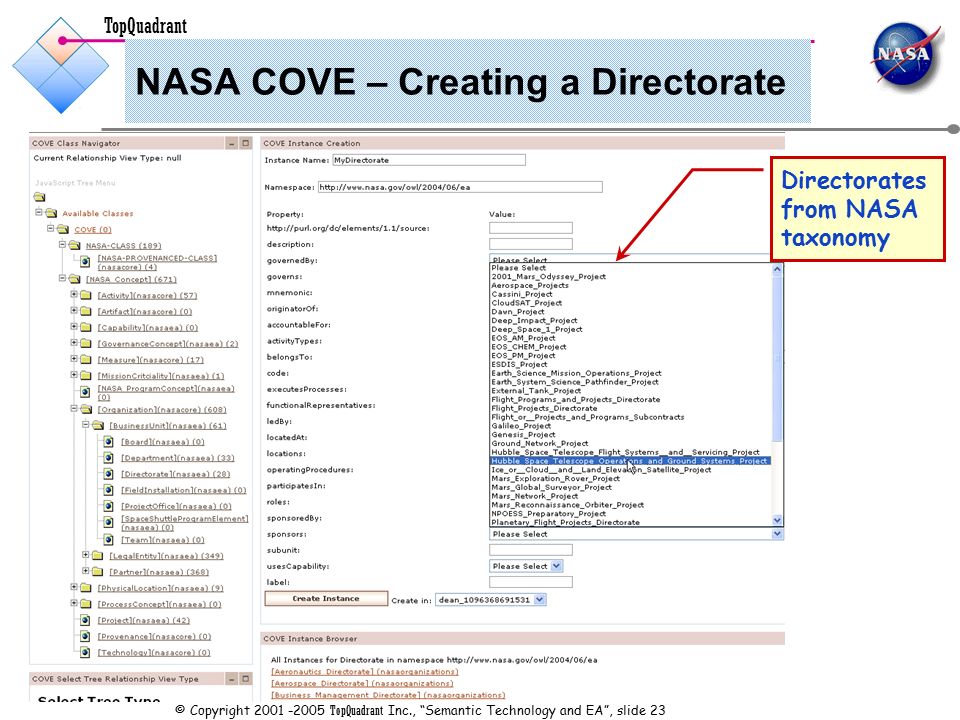The width and height of the screenshot is (960, 720).
Task: Collapse the Organization tree node
Action: [x=74, y=408]
